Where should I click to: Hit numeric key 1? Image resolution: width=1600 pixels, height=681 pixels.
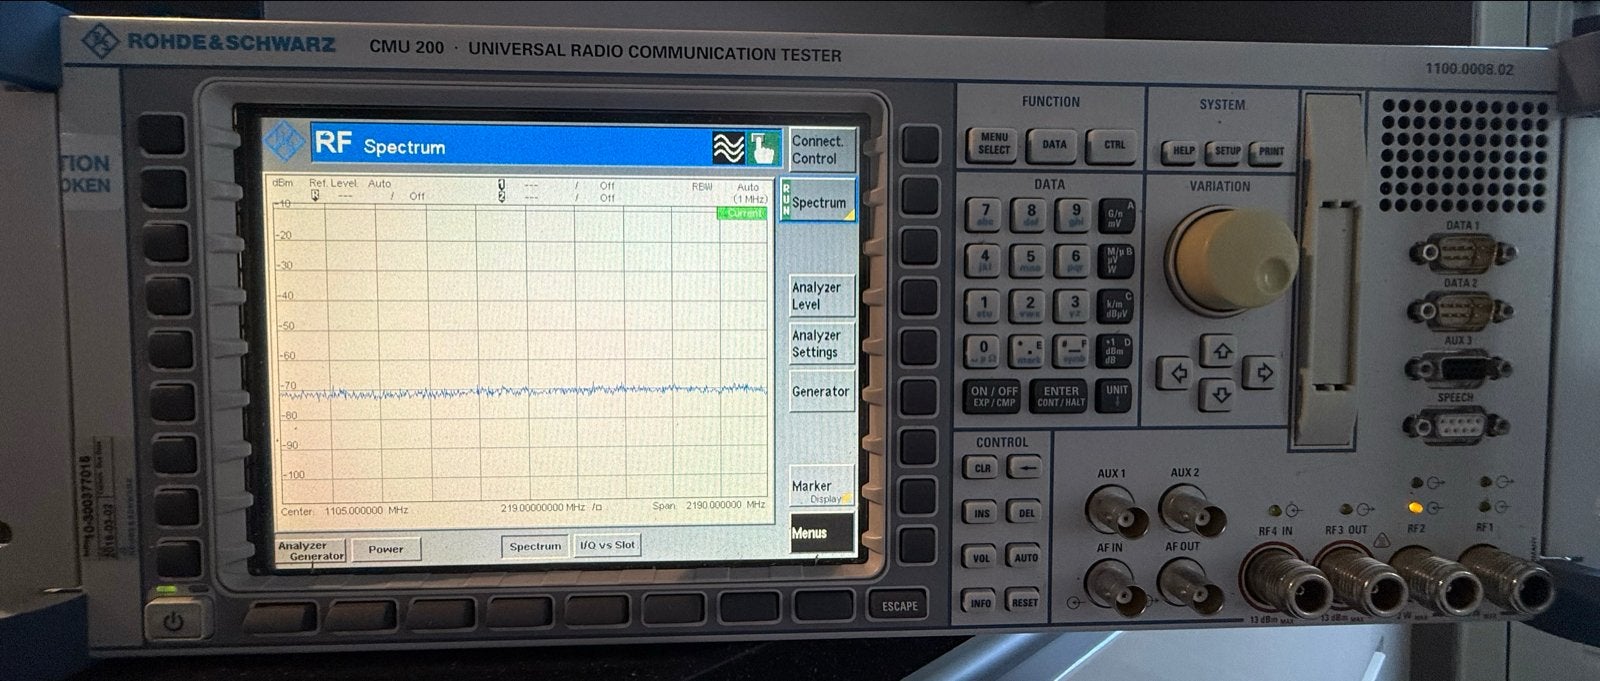[x=984, y=305]
